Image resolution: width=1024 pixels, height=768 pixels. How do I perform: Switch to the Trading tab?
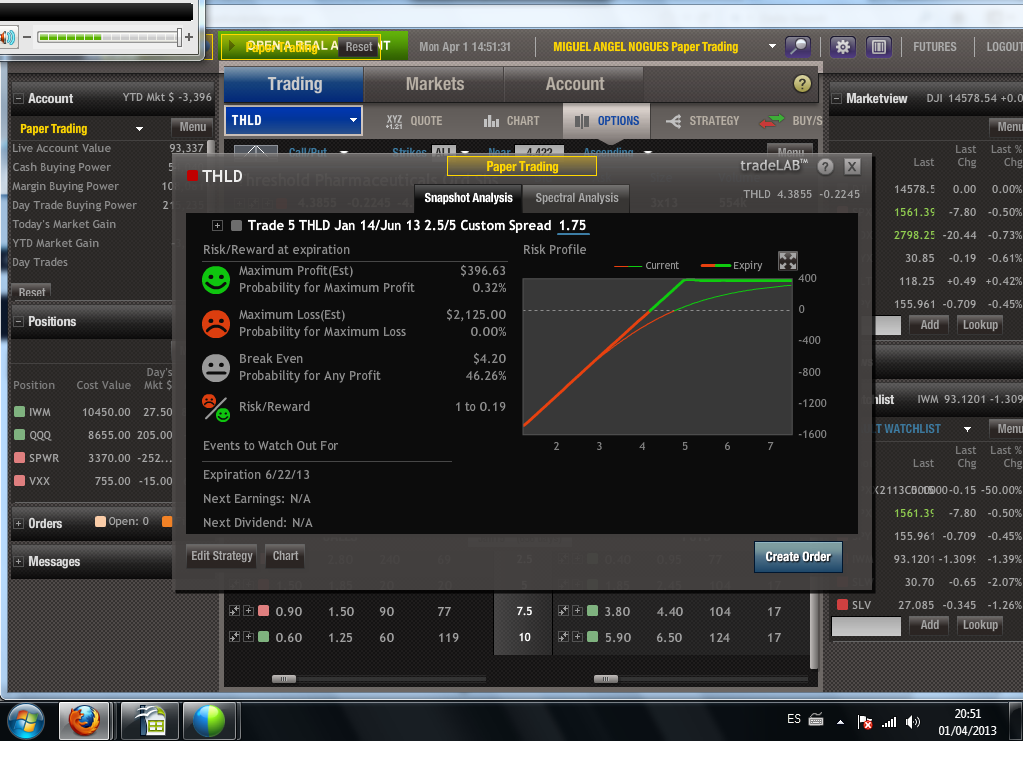tap(294, 84)
